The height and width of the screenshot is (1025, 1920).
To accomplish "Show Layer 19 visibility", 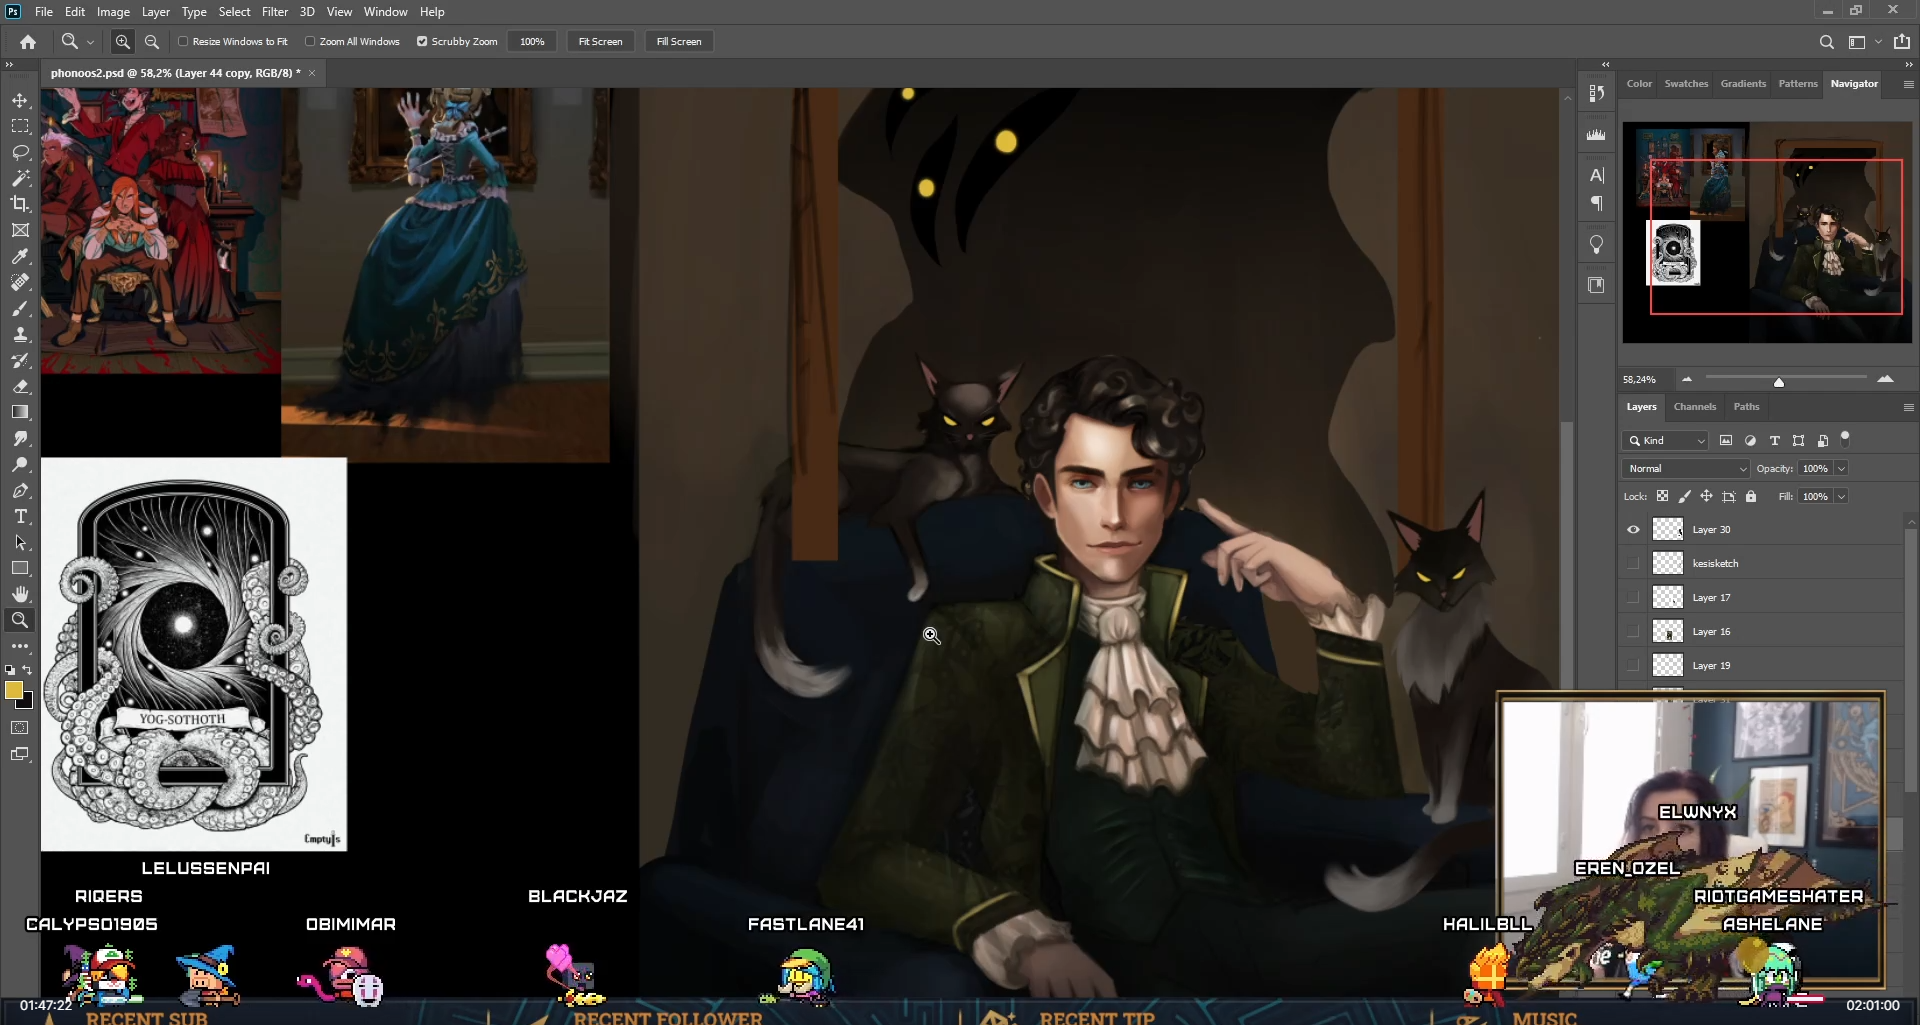I will 1633,665.
